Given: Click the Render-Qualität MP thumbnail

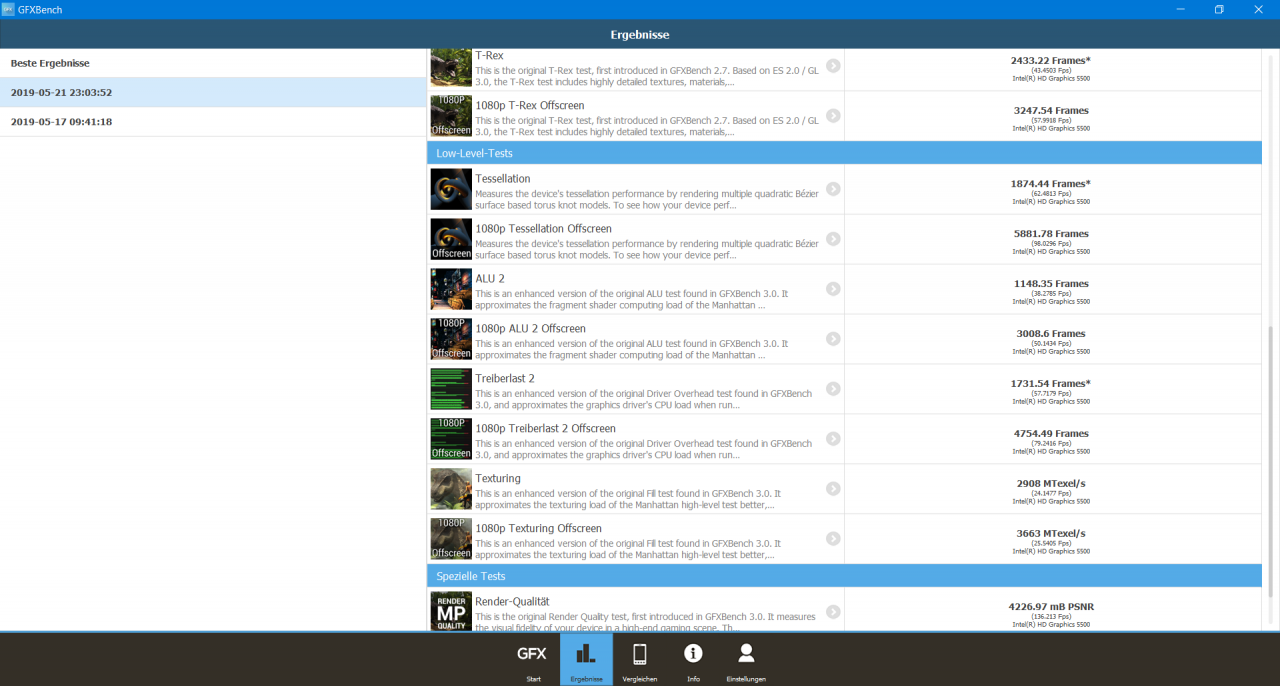Looking at the screenshot, I should (451, 611).
